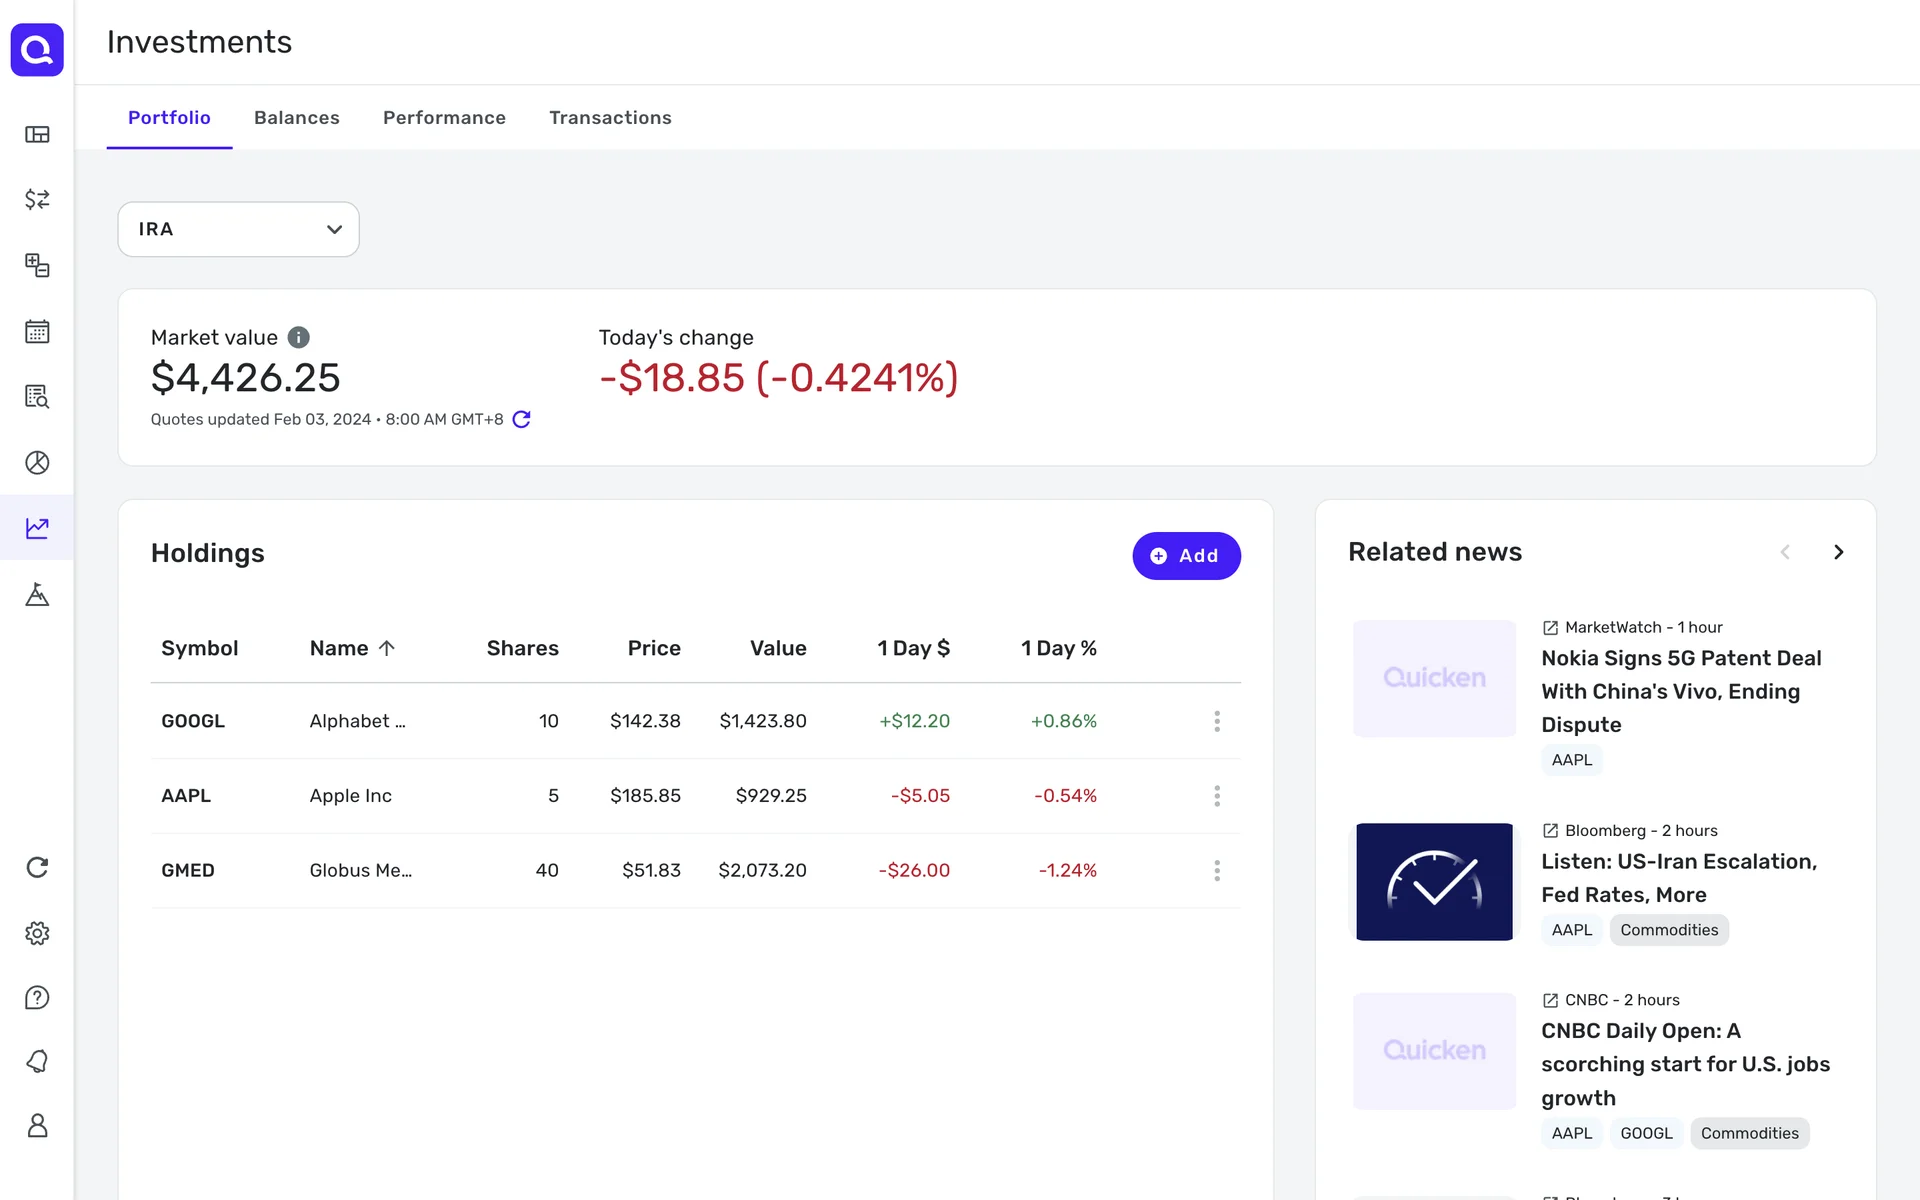This screenshot has height=1200, width=1920.
Task: Click the sync refresh sidebar icon
Action: point(37,867)
